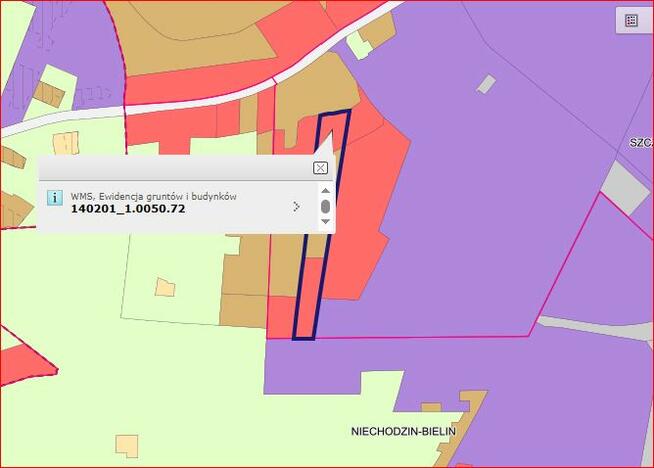Select parcel ID 140201_1.0050.72 text

[x=128, y=209]
